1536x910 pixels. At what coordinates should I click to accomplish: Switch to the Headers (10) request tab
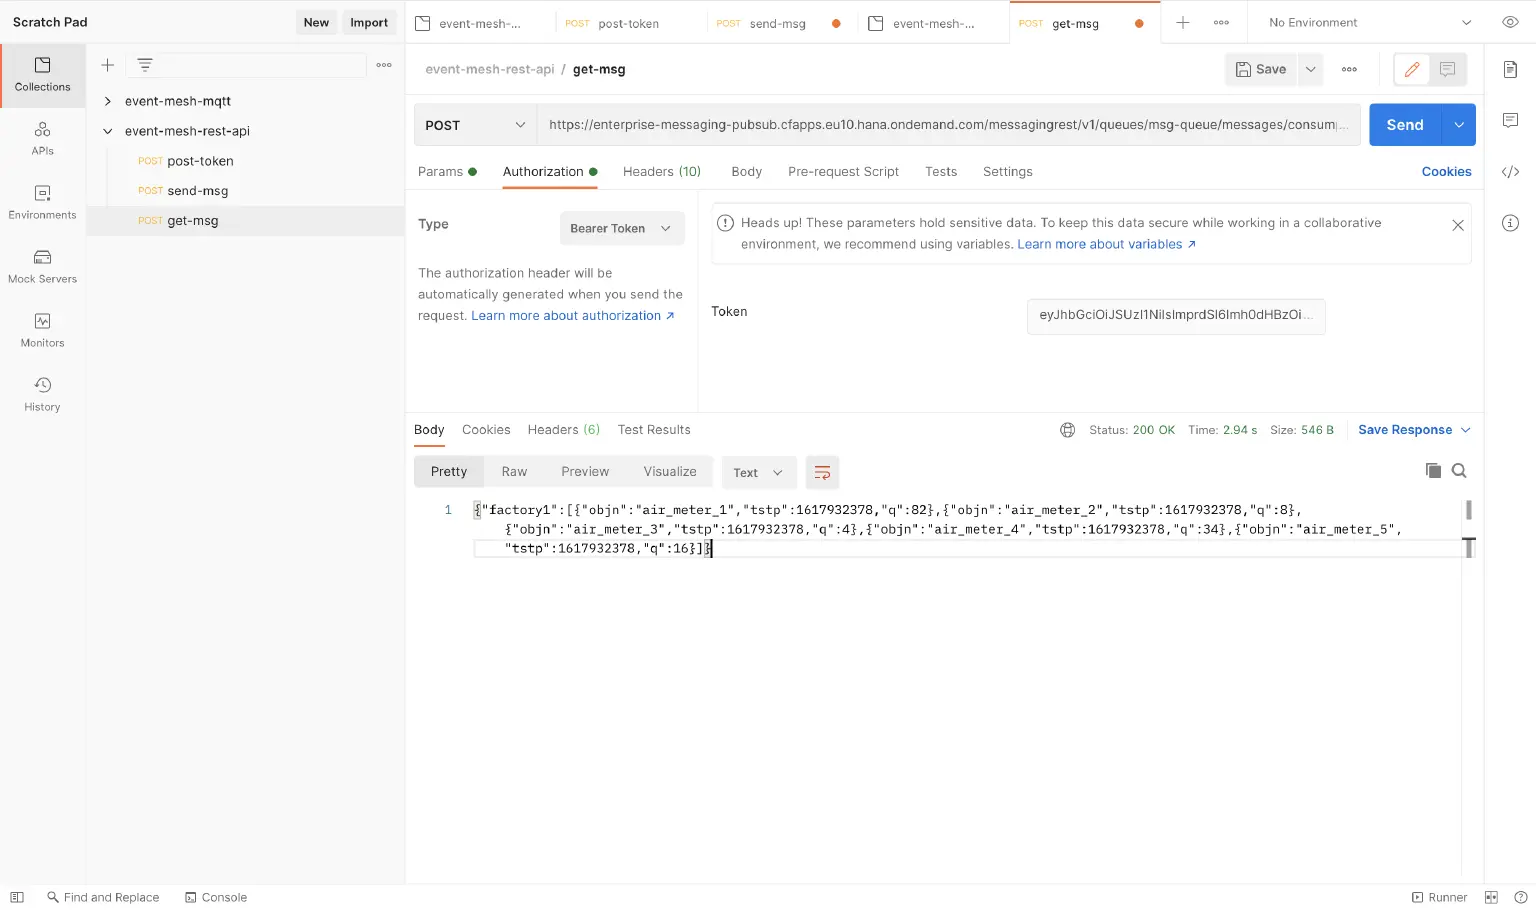pyautogui.click(x=661, y=172)
